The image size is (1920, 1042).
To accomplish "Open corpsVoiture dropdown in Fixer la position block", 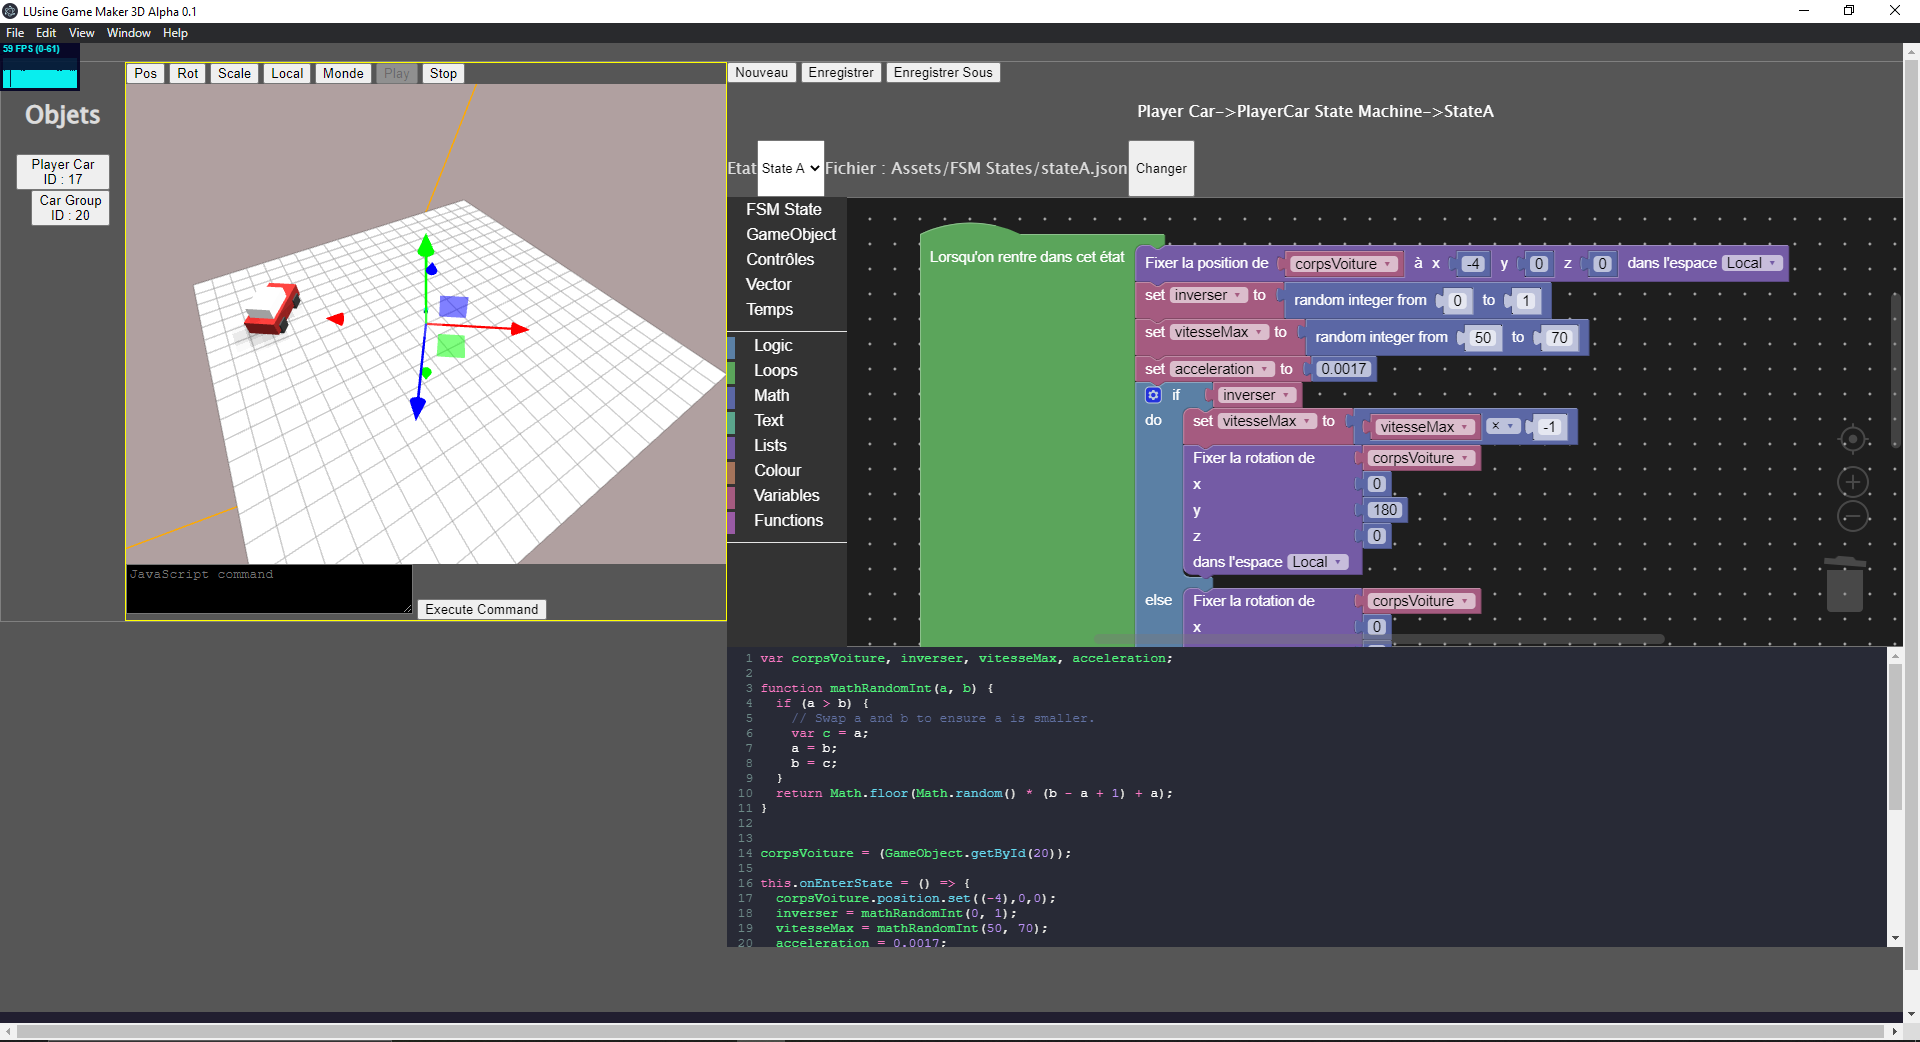I will pyautogui.click(x=1343, y=264).
